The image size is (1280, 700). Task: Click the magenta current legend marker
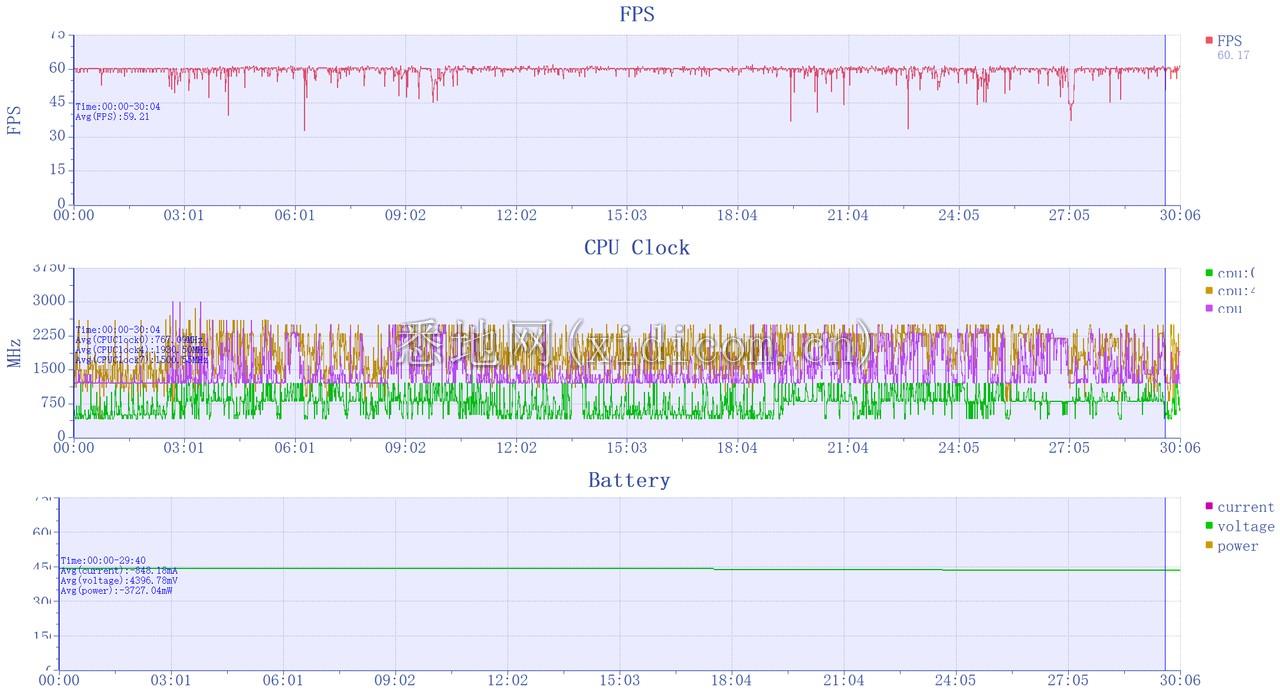(1209, 507)
